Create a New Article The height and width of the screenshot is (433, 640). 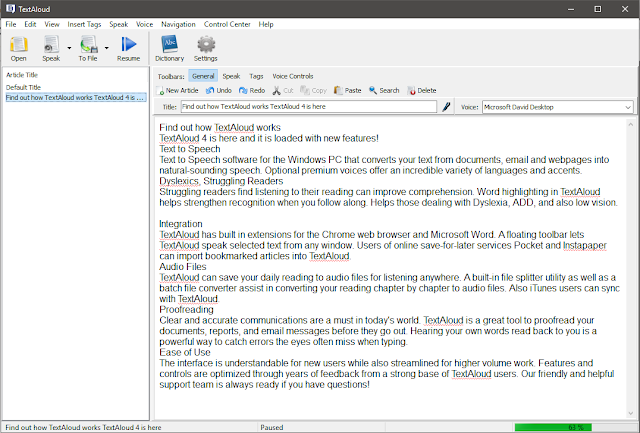(178, 90)
